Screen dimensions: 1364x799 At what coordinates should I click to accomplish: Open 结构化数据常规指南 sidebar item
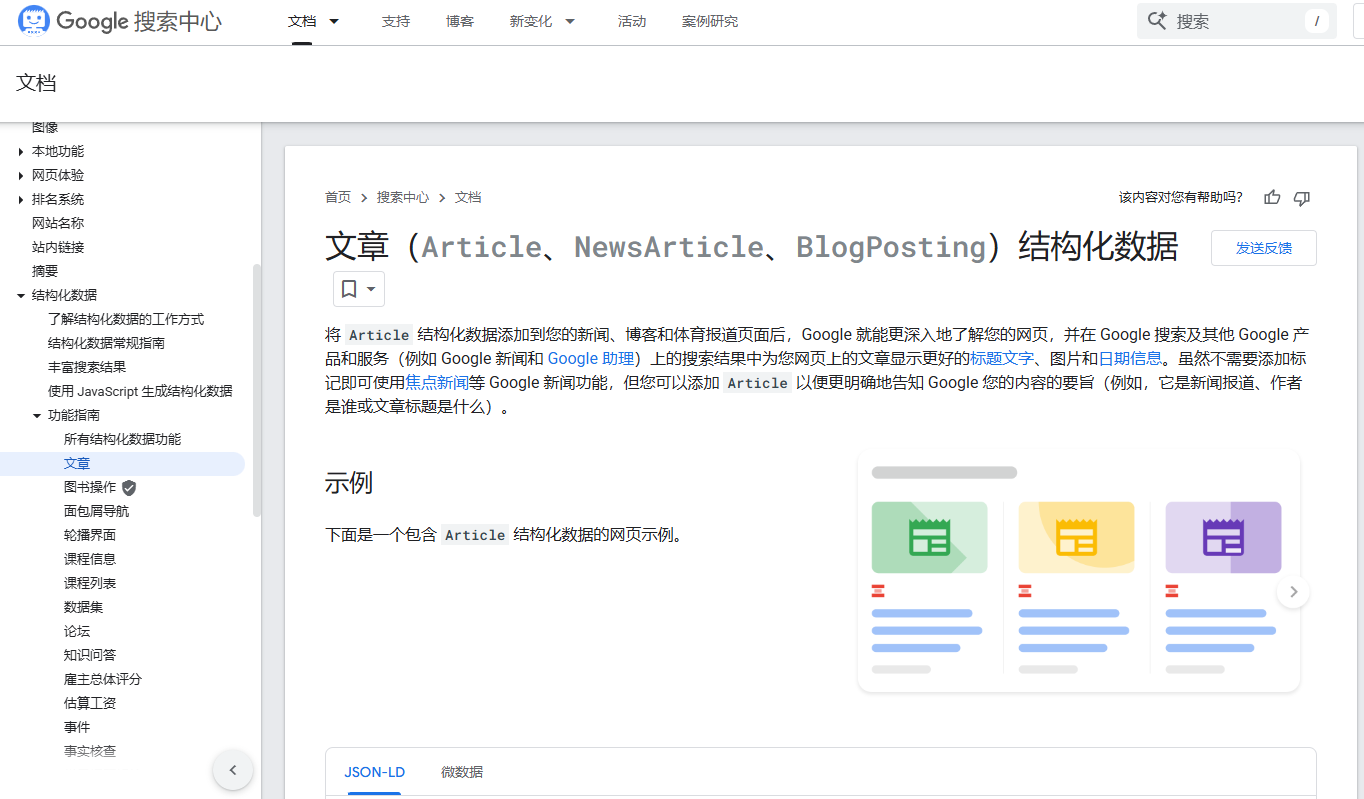coord(106,344)
